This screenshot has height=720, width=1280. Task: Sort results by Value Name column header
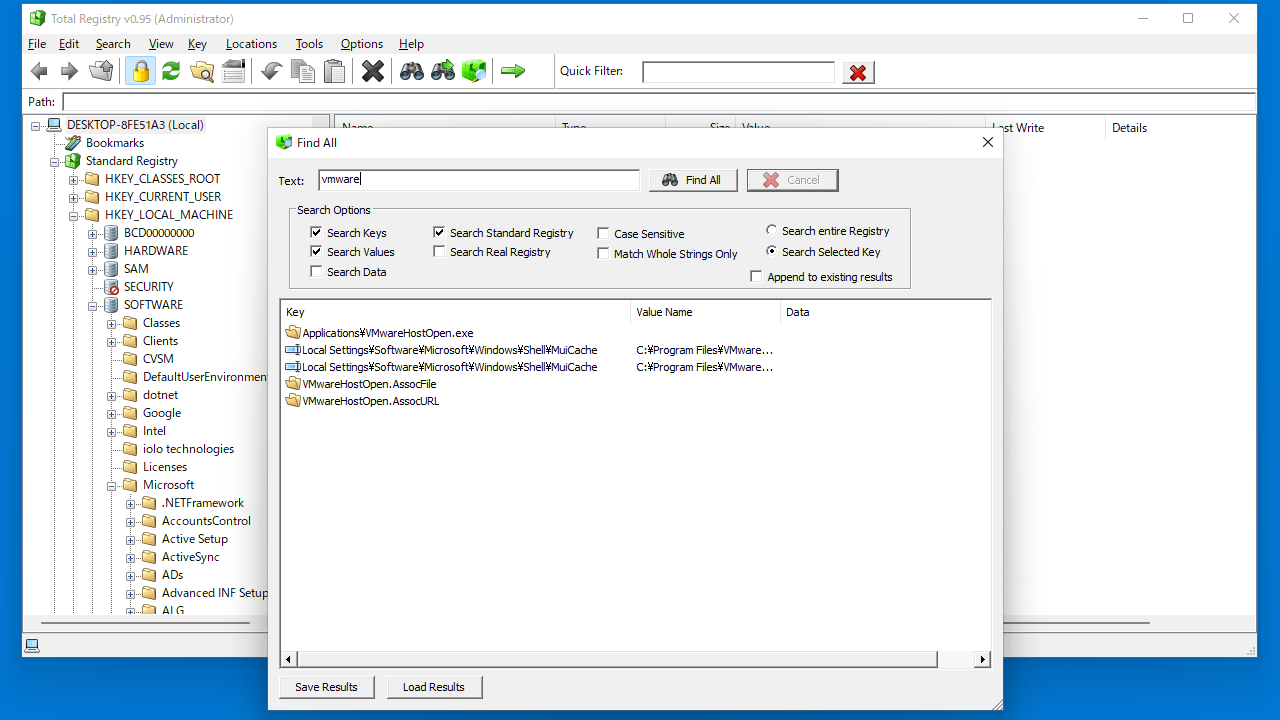705,312
